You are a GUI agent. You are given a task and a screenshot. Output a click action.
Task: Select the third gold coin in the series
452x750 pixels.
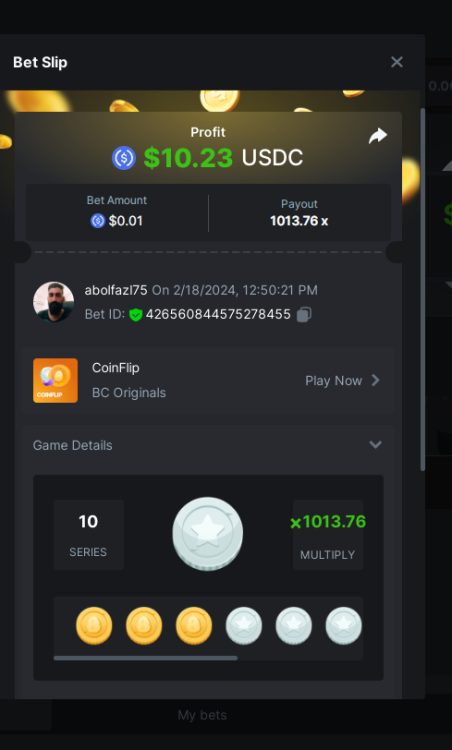[x=194, y=626]
